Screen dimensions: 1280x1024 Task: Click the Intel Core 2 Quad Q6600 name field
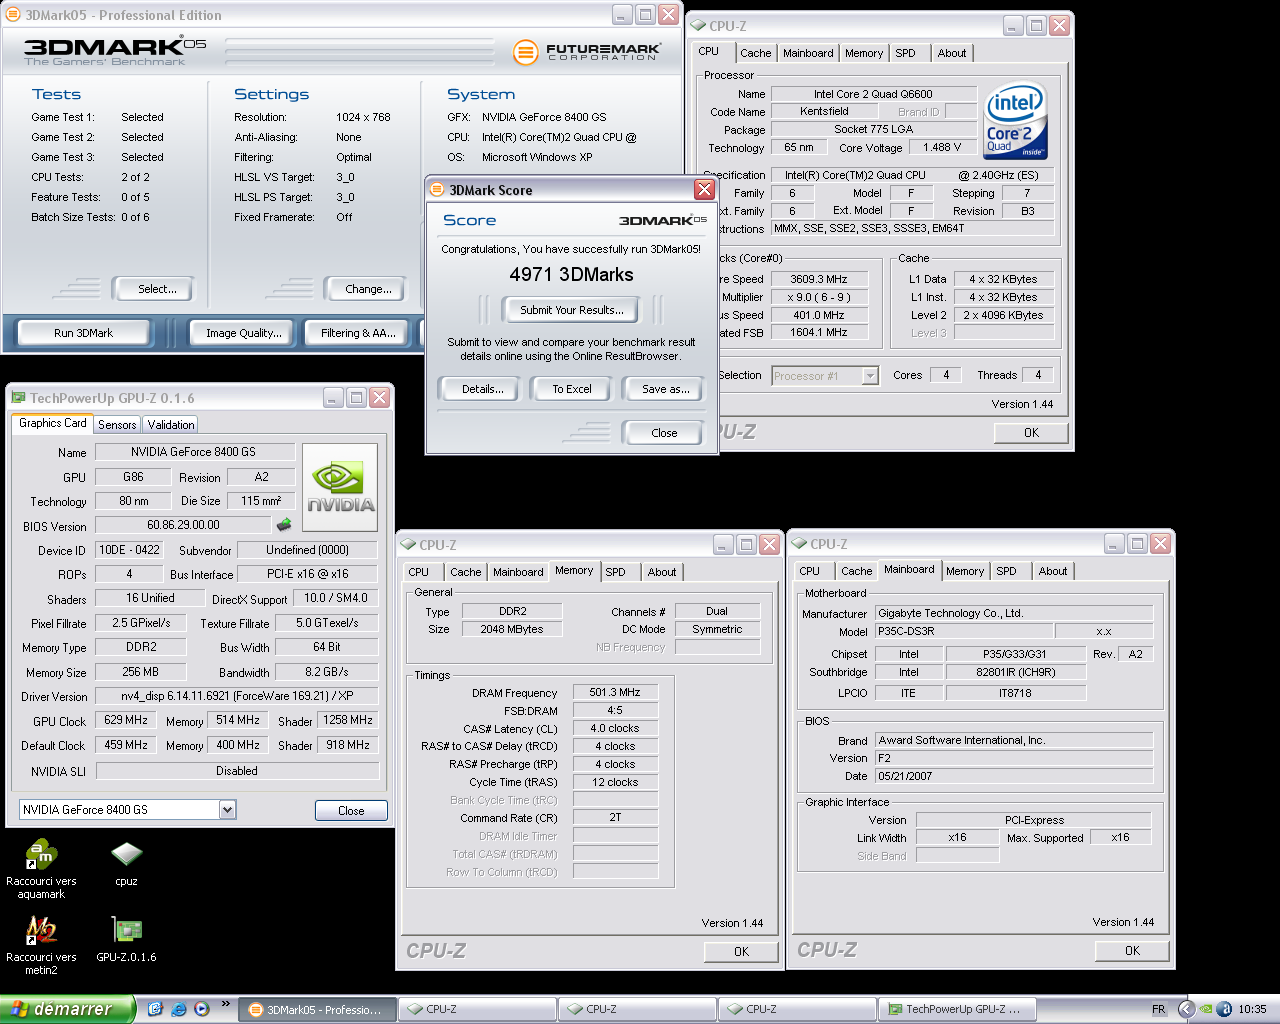pyautogui.click(x=872, y=94)
